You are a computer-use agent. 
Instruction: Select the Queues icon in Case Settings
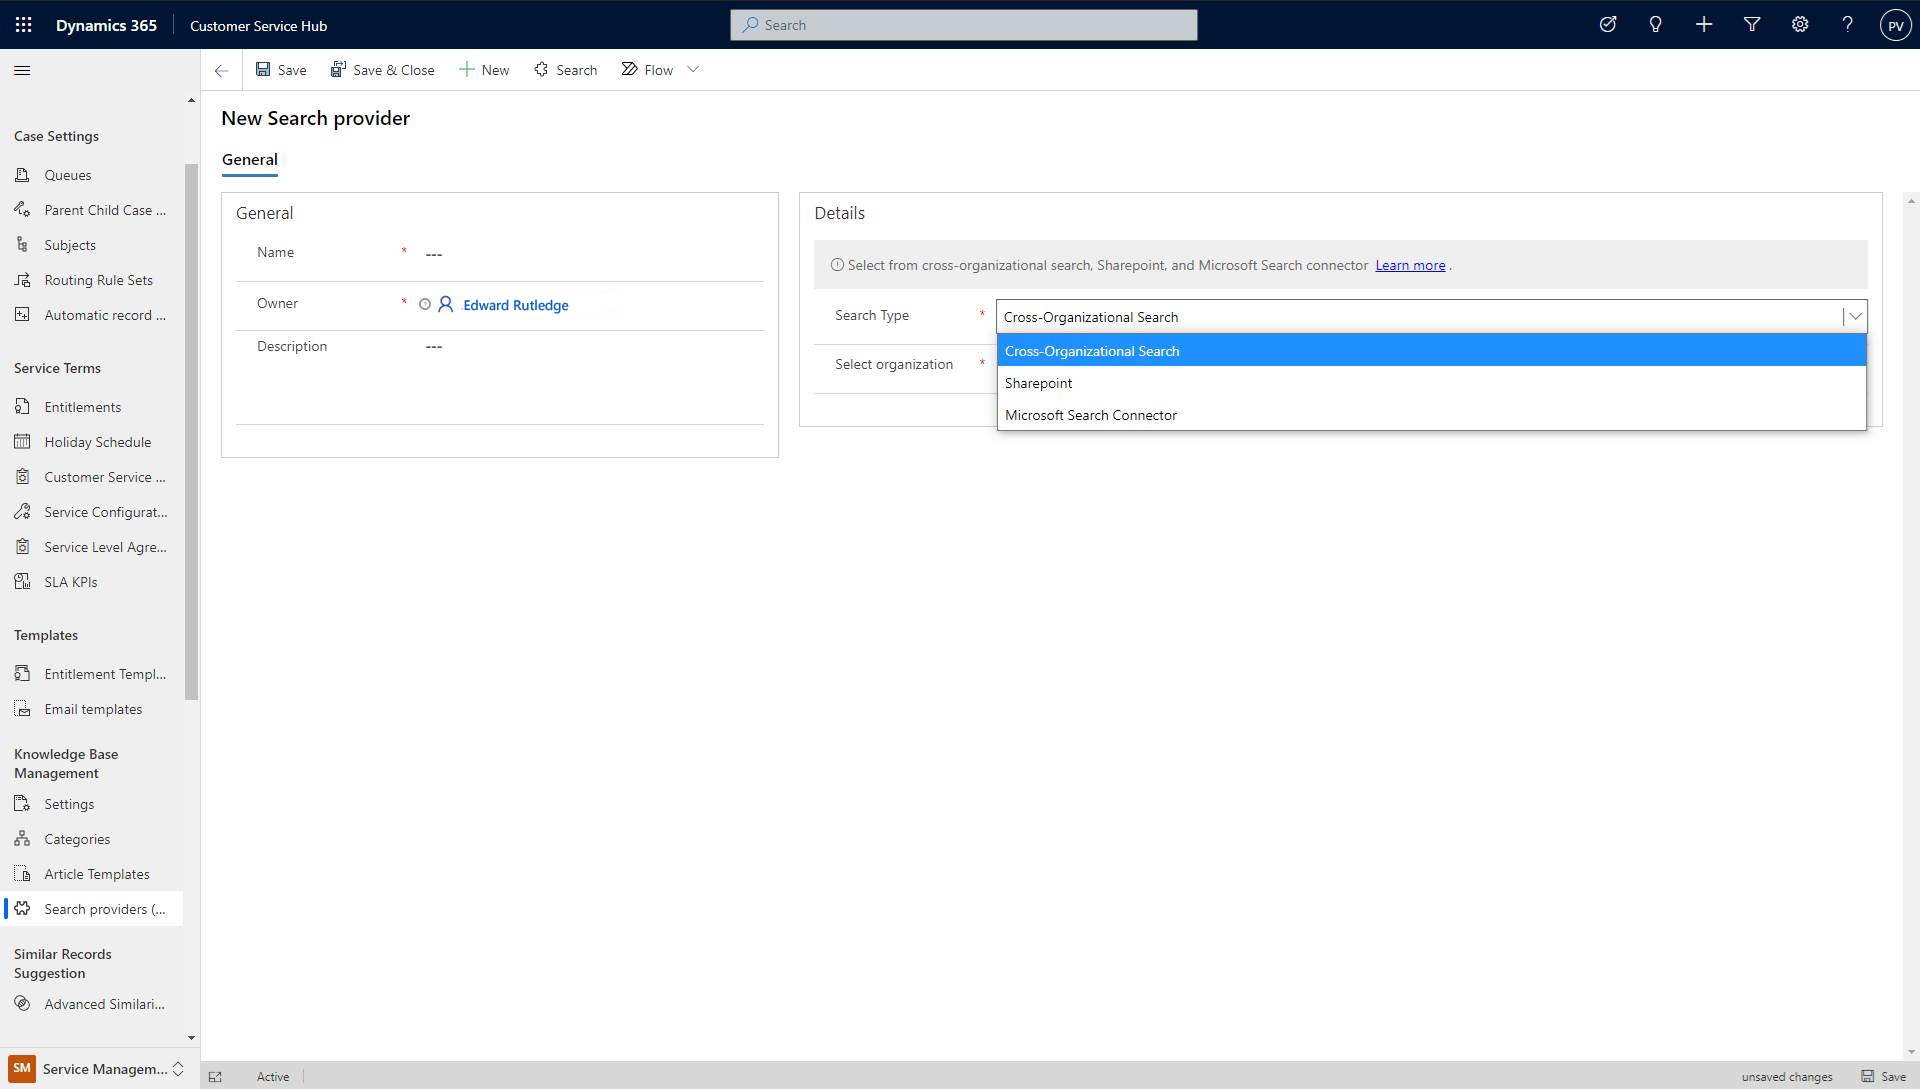pos(22,174)
